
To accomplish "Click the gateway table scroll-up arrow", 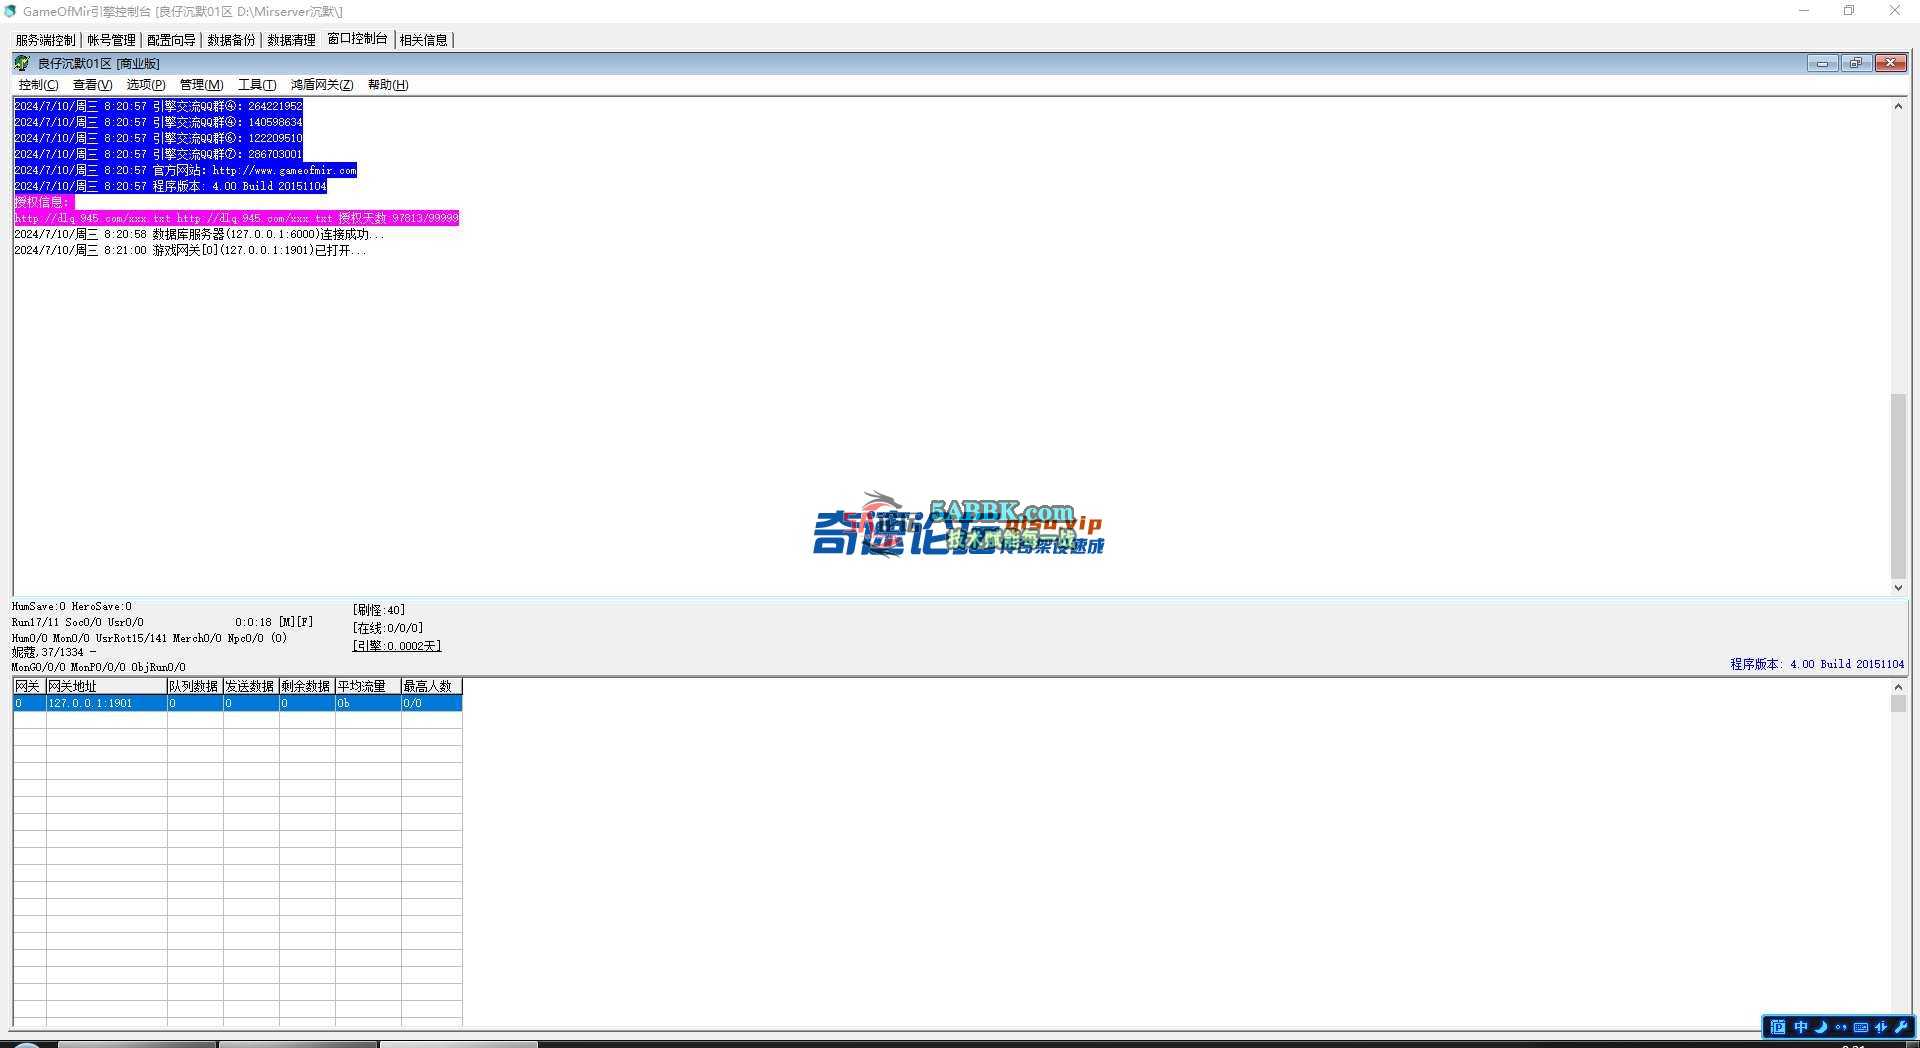I will 1898,687.
